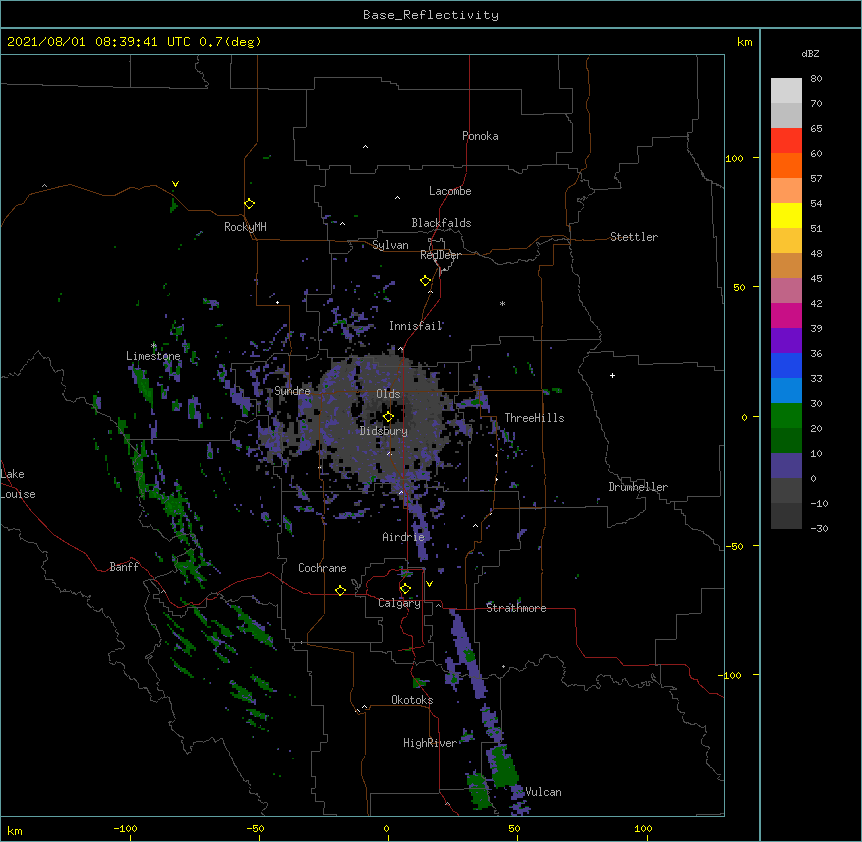Click the Didsbury town label

384,431
